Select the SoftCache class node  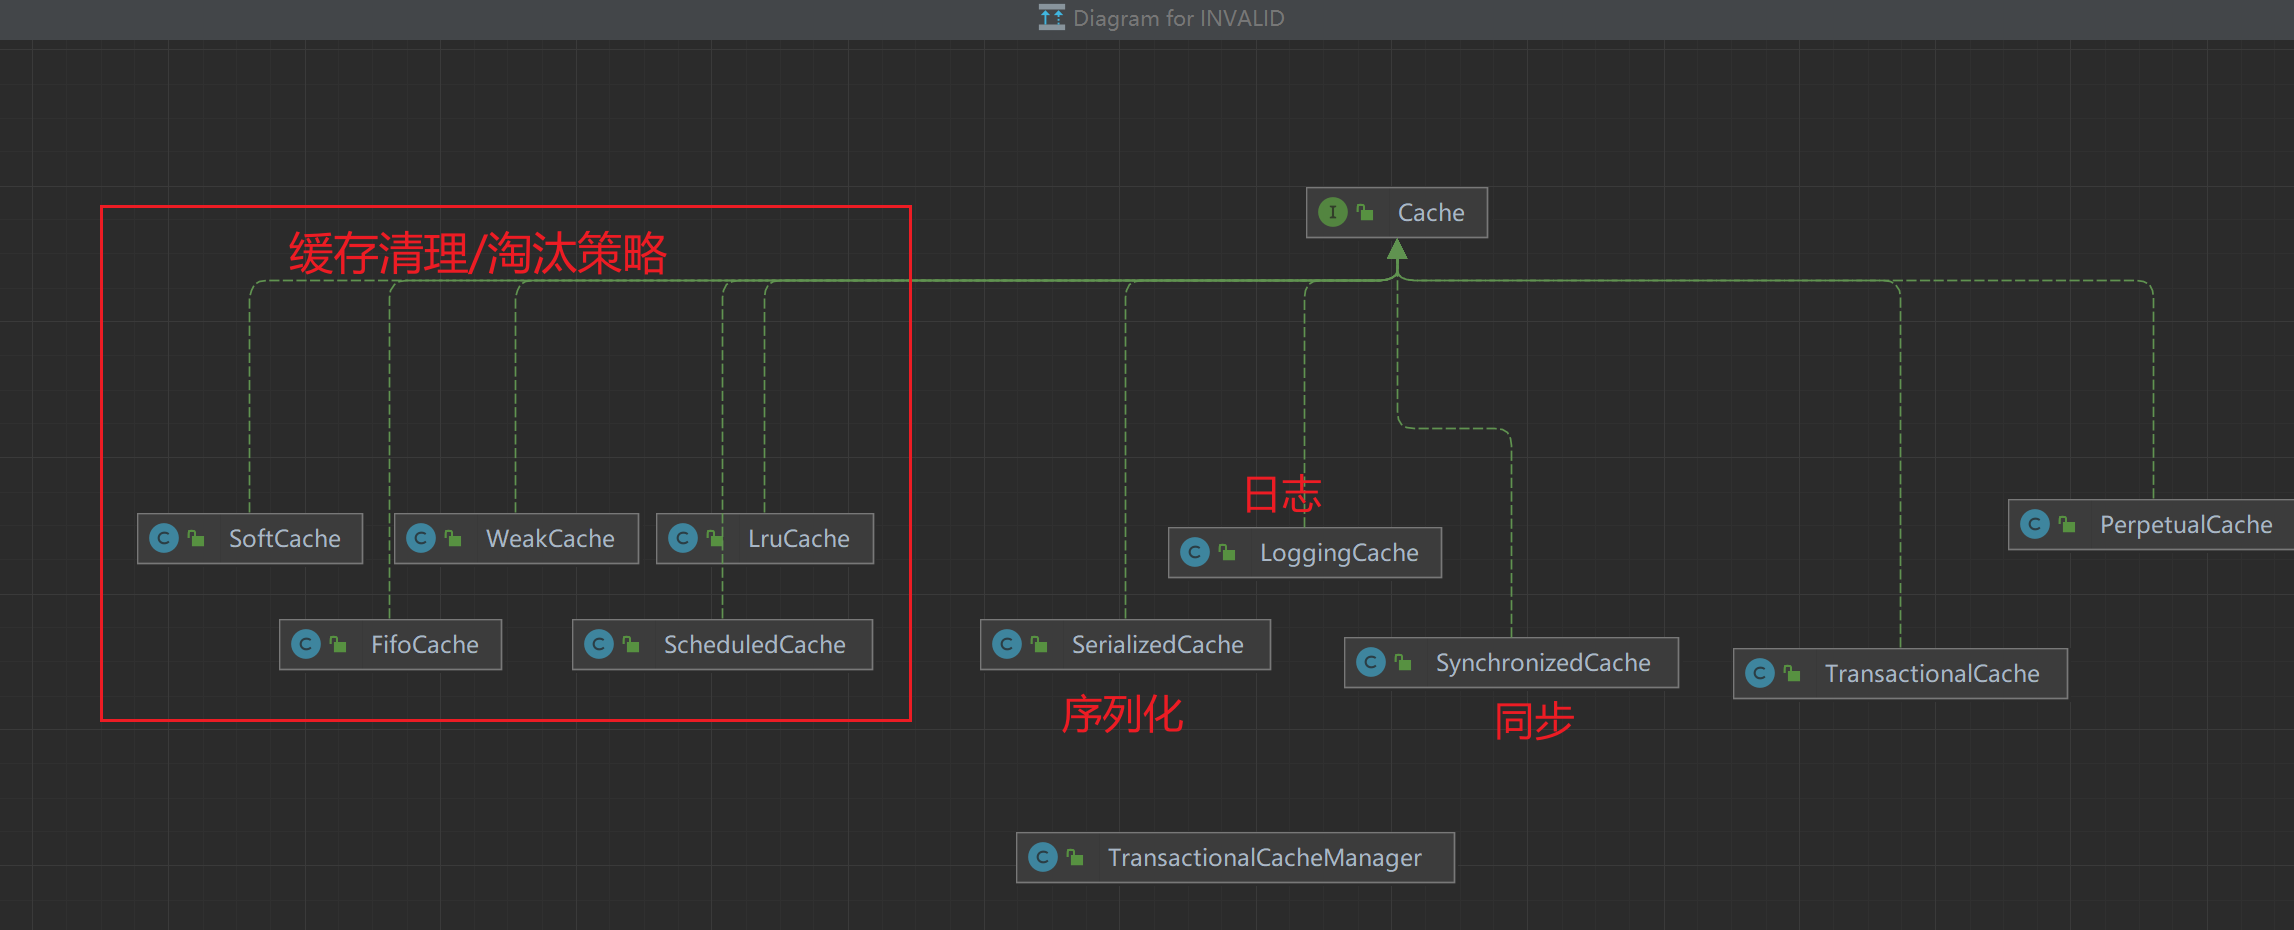pos(250,538)
